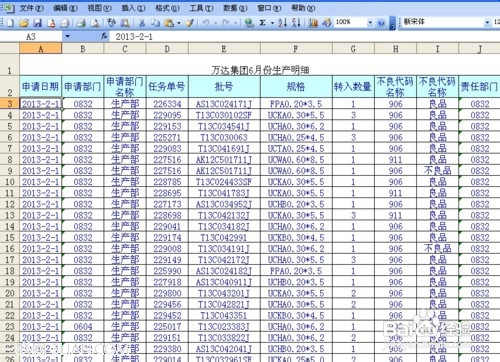Screen dimensions: 500x362
Task: Click the Select All corner button
Action: [10, 49]
